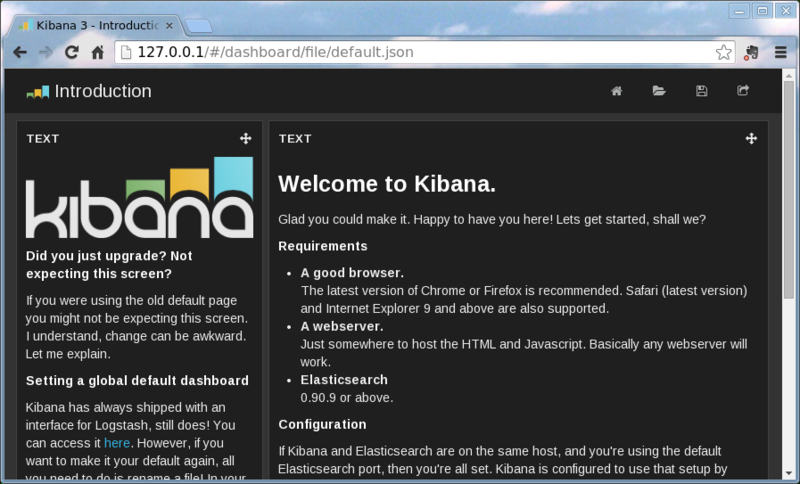Click the 'Requirements' heading
This screenshot has width=800, height=484.
tap(323, 246)
